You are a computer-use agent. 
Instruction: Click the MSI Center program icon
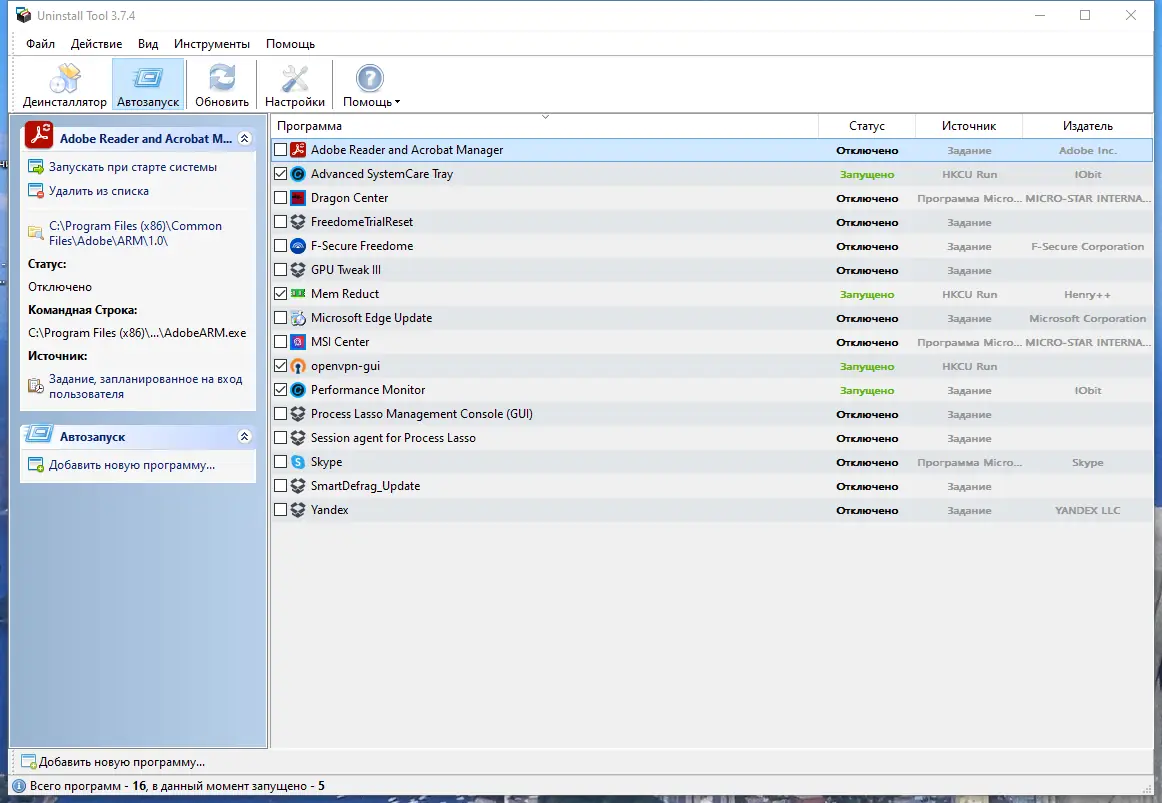click(298, 342)
